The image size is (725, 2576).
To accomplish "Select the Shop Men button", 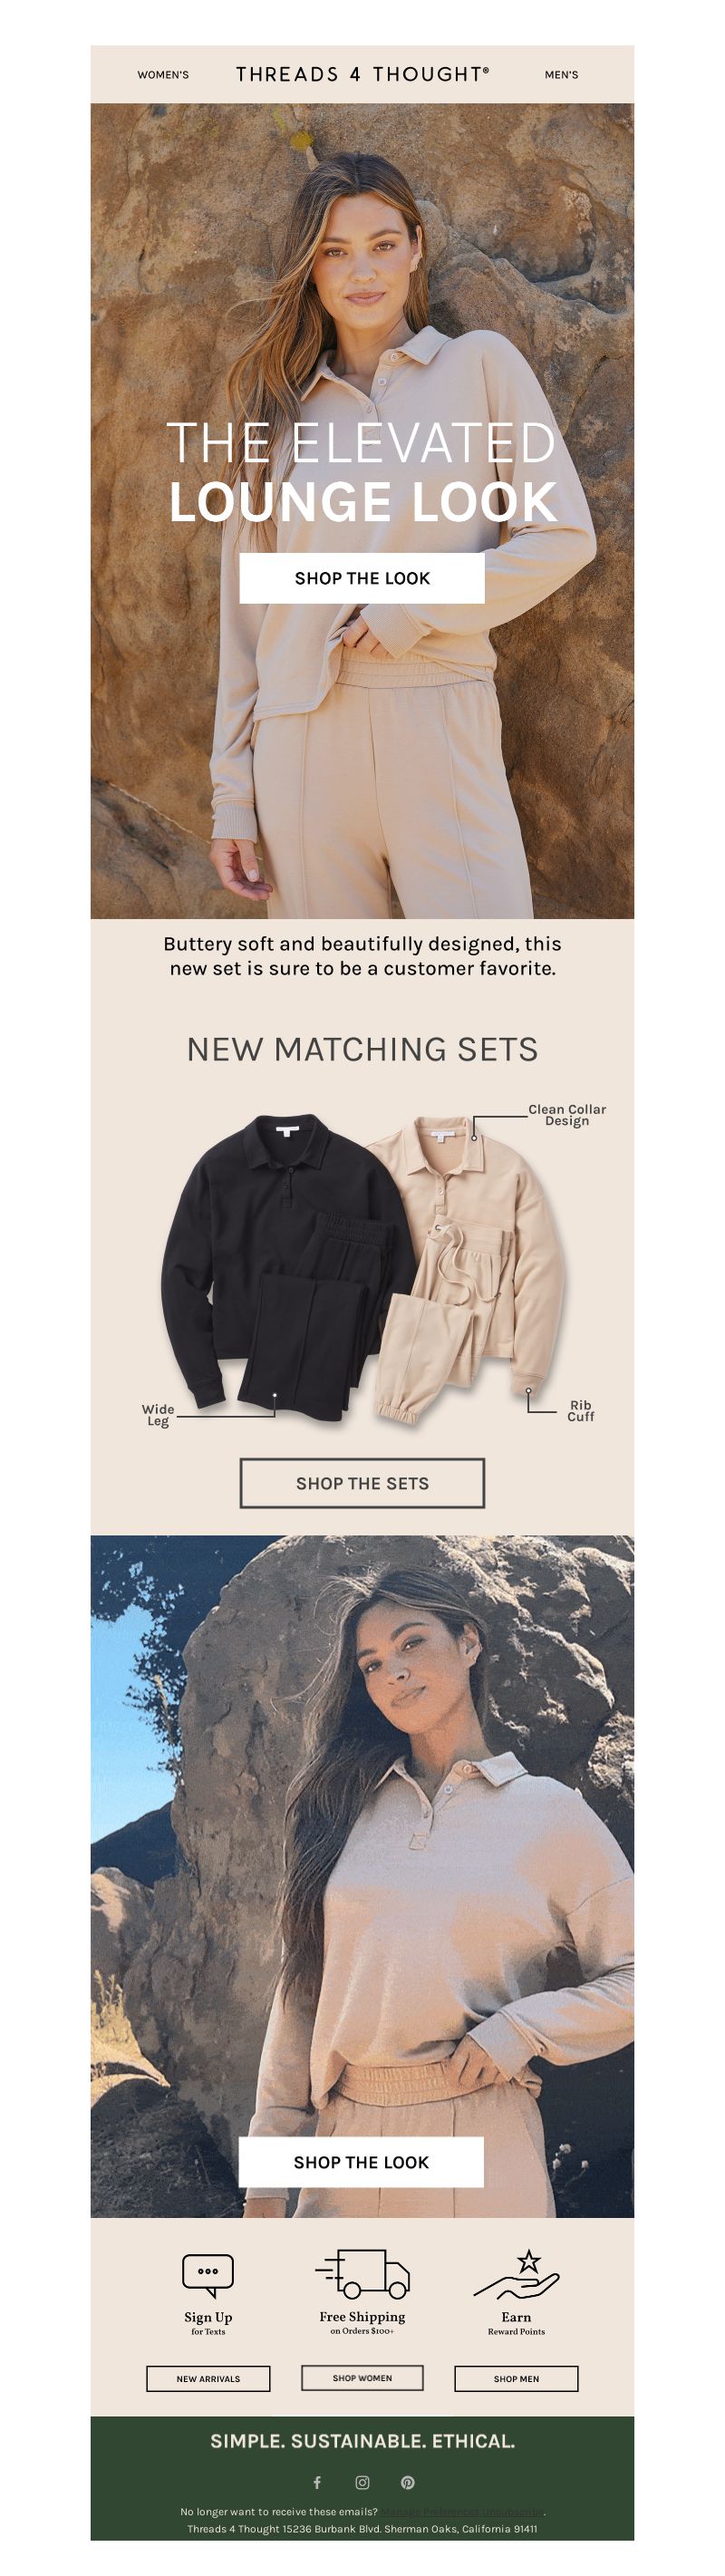I will [x=516, y=2378].
